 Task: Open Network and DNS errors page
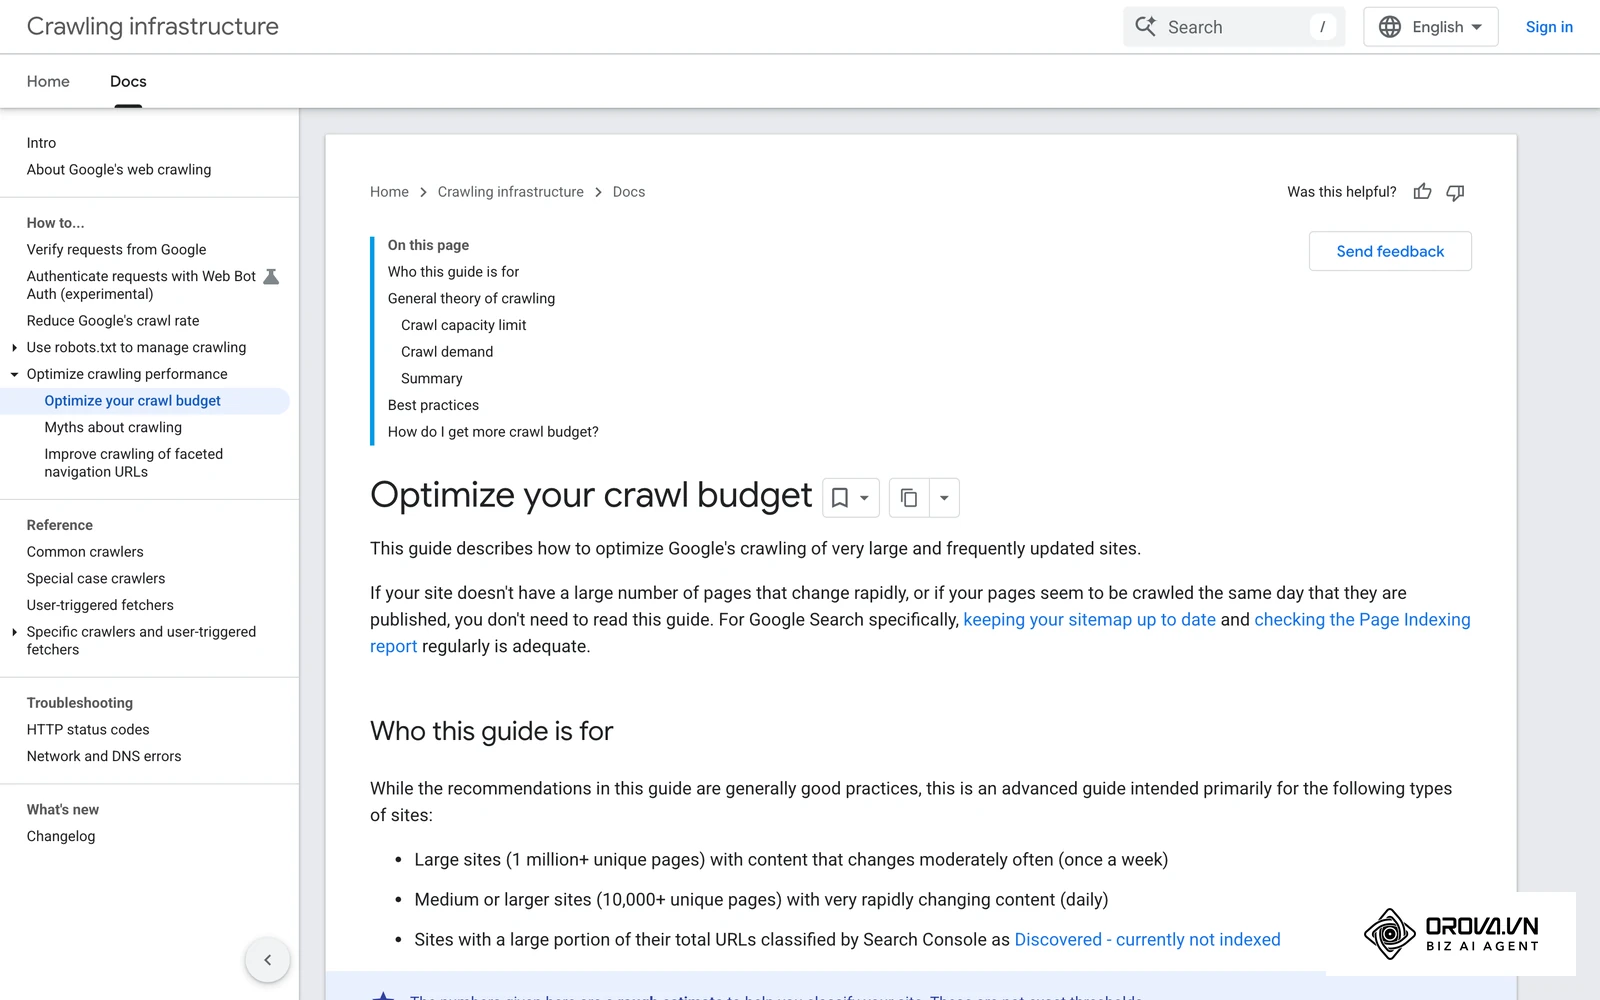(104, 757)
